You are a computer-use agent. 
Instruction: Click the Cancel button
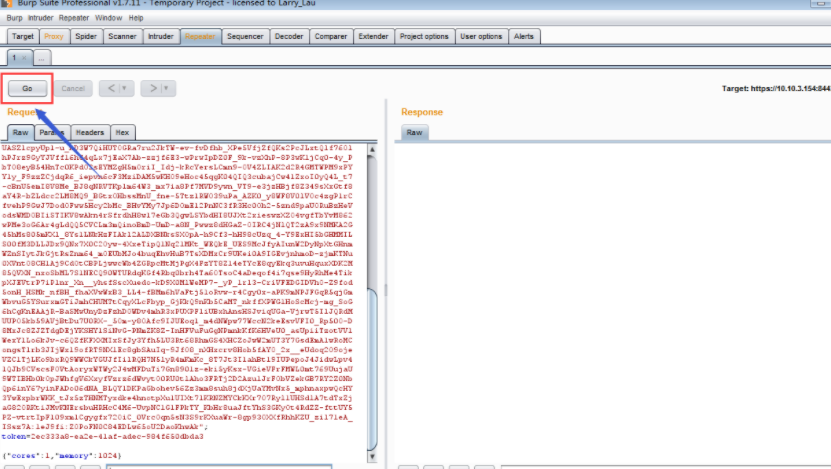(x=73, y=89)
